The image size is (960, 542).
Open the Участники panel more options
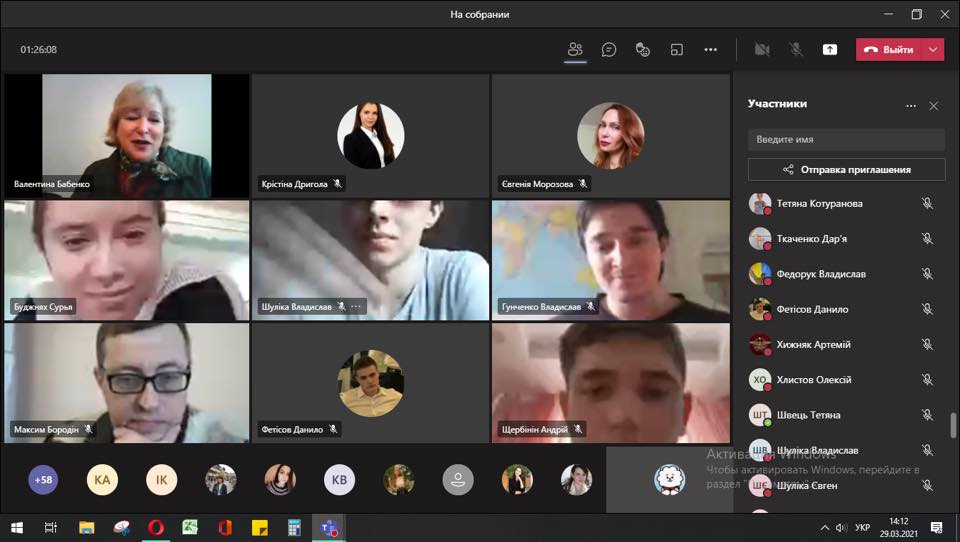pos(911,106)
